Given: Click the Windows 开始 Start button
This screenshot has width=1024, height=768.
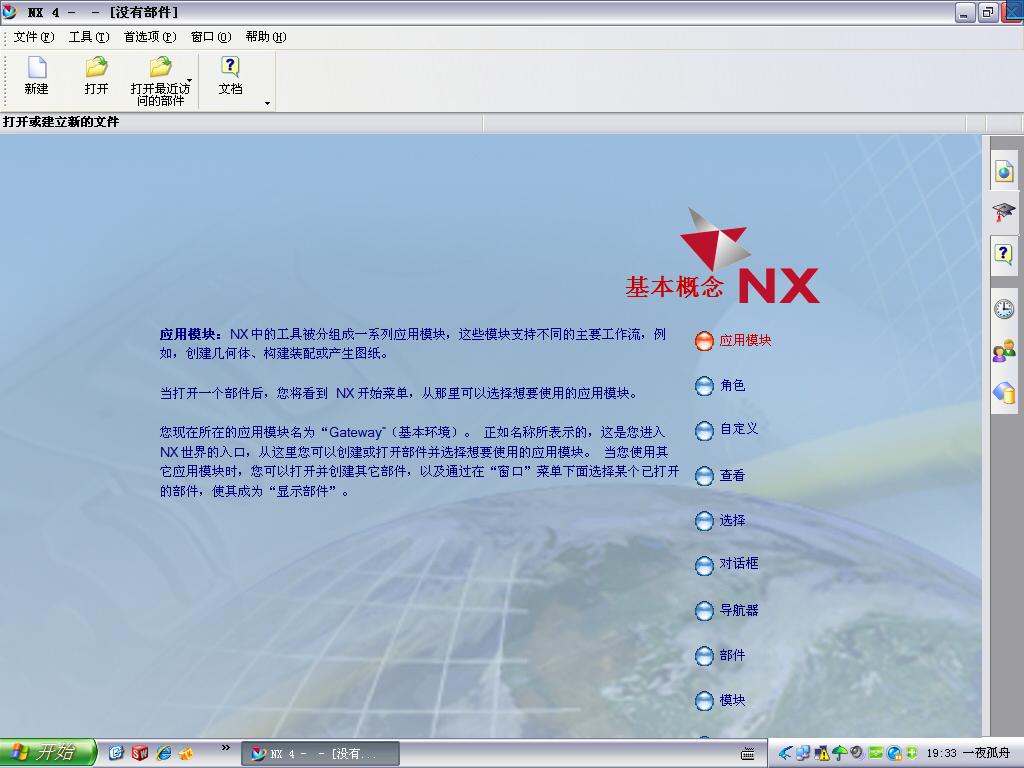Looking at the screenshot, I should 48,752.
